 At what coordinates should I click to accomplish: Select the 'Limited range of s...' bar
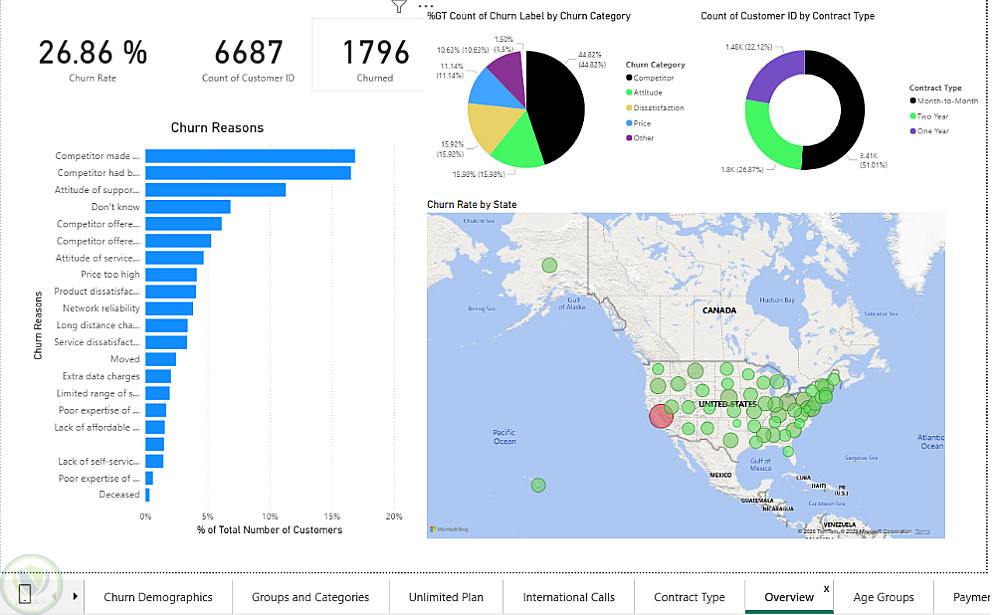[x=158, y=393]
